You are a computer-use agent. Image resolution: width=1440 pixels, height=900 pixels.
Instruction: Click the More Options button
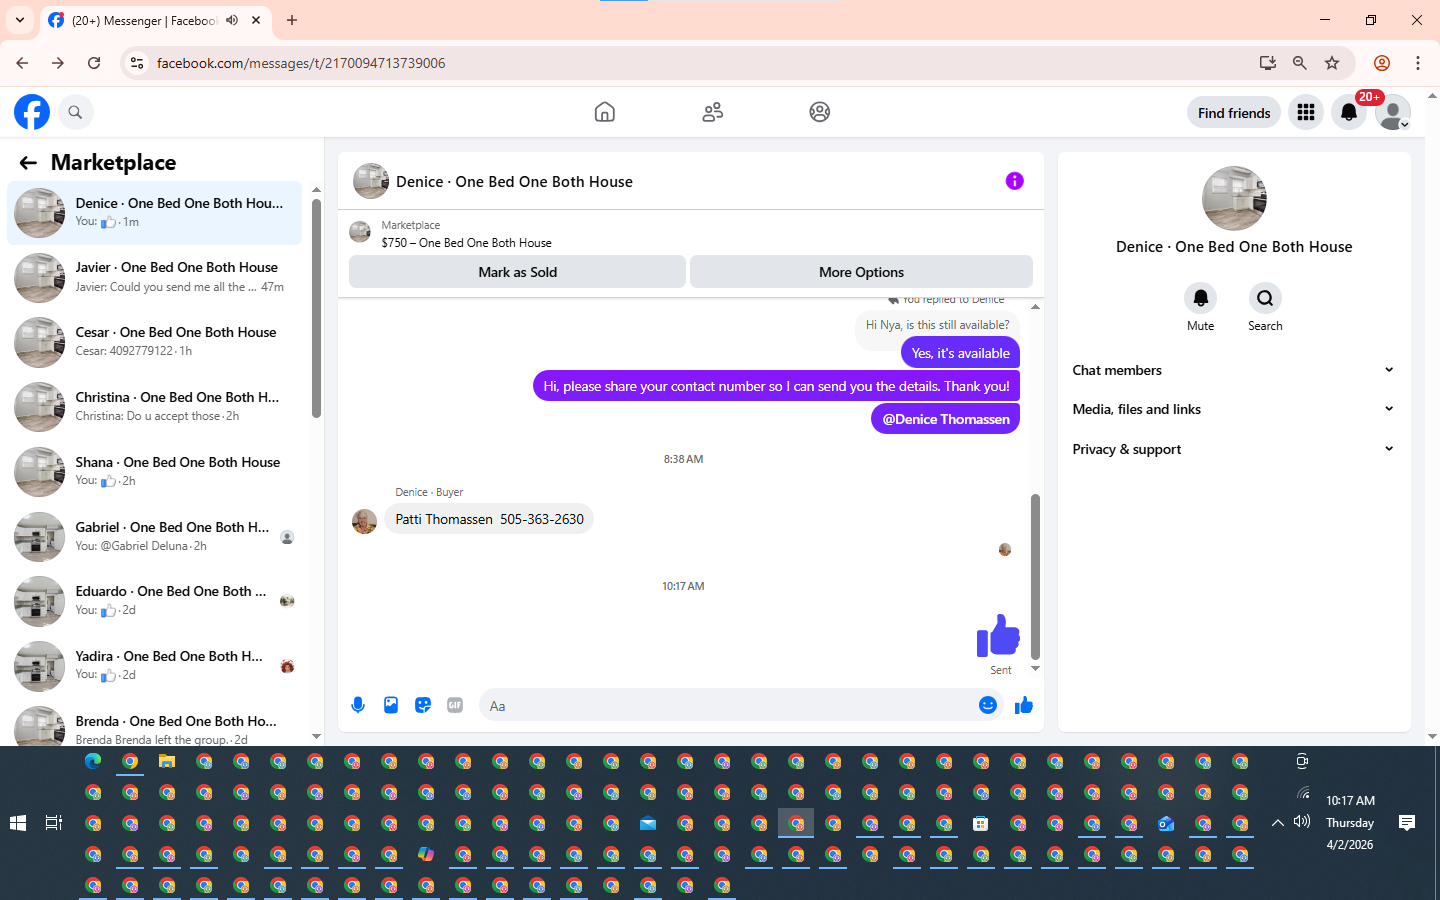coord(861,272)
